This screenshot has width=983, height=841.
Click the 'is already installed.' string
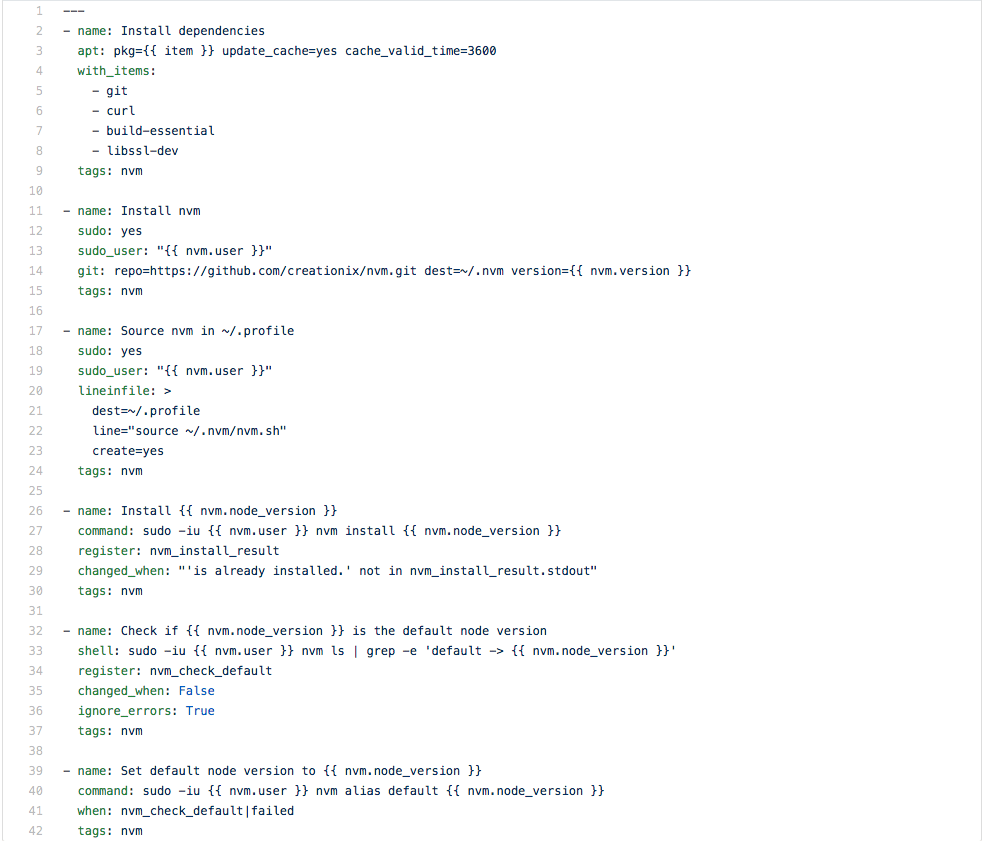268,571
